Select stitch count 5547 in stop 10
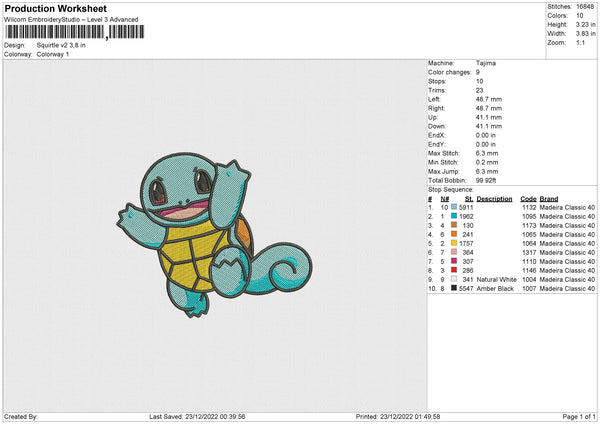 click(x=466, y=289)
